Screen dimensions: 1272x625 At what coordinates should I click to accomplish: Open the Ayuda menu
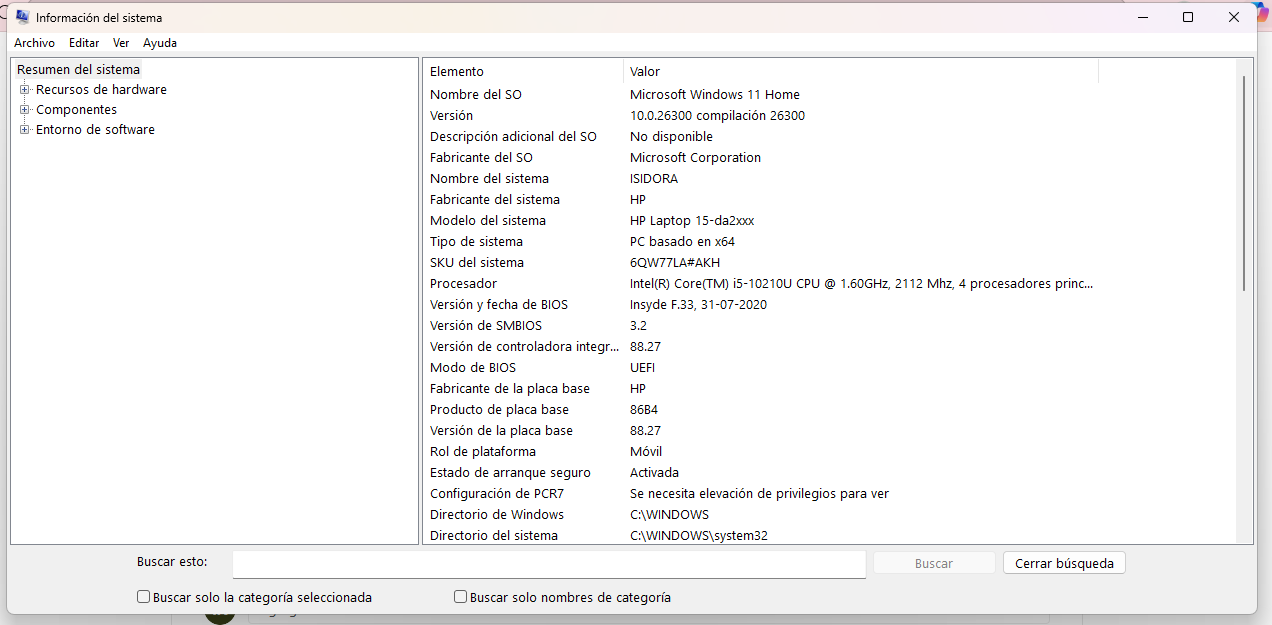160,43
